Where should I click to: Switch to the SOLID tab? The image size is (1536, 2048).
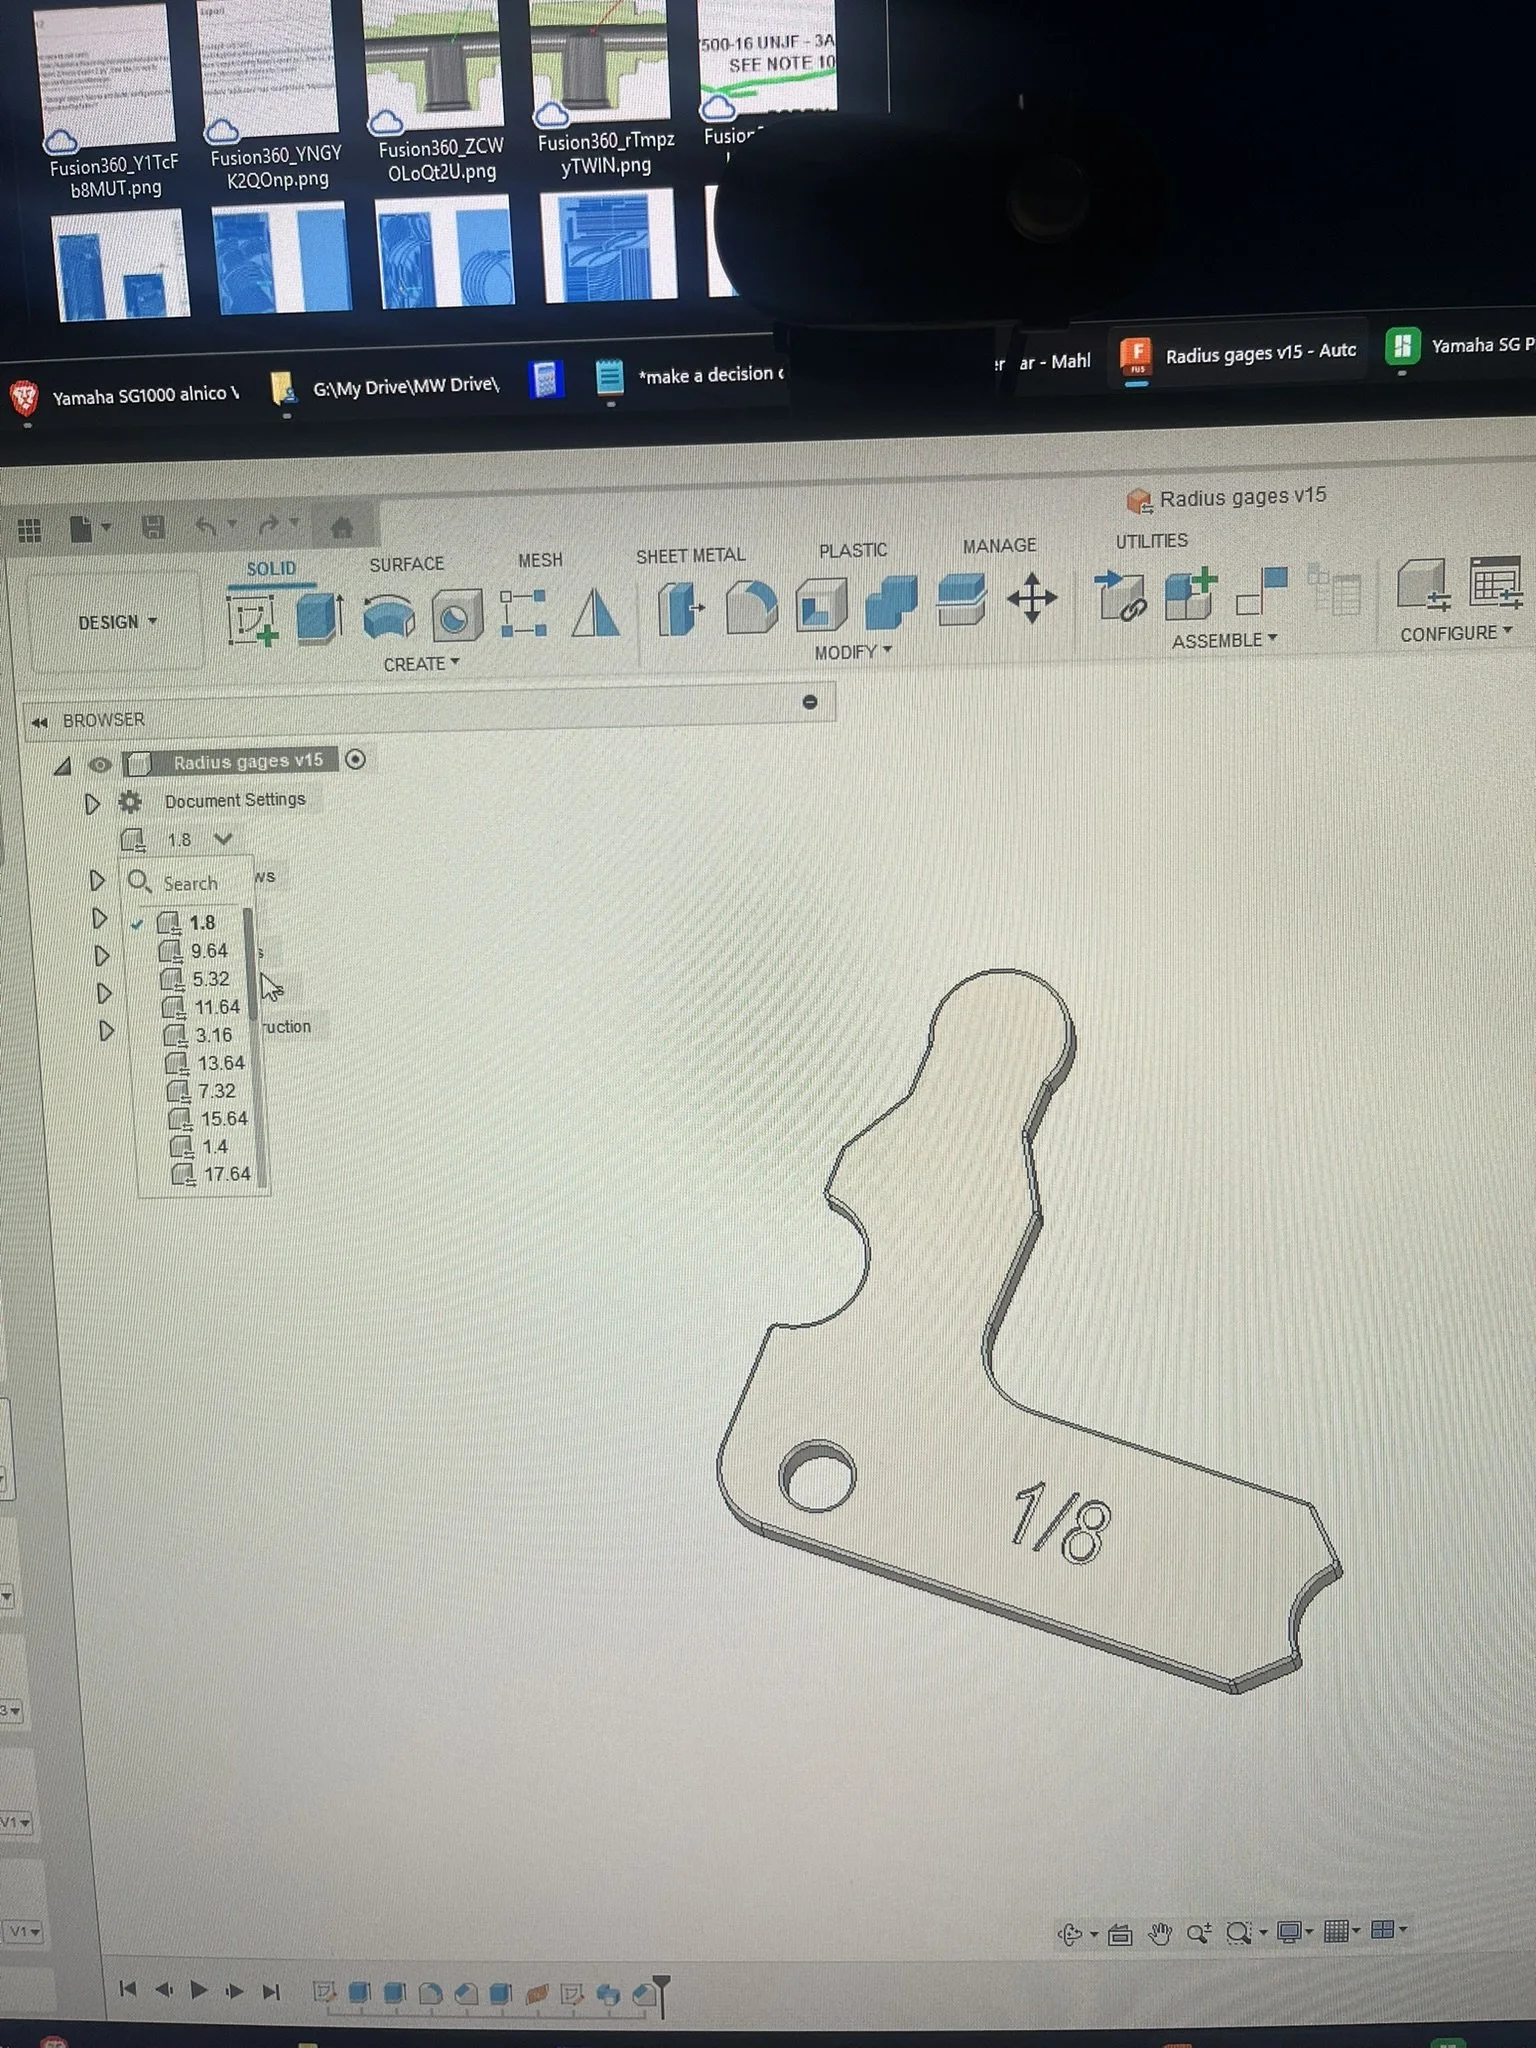point(271,568)
